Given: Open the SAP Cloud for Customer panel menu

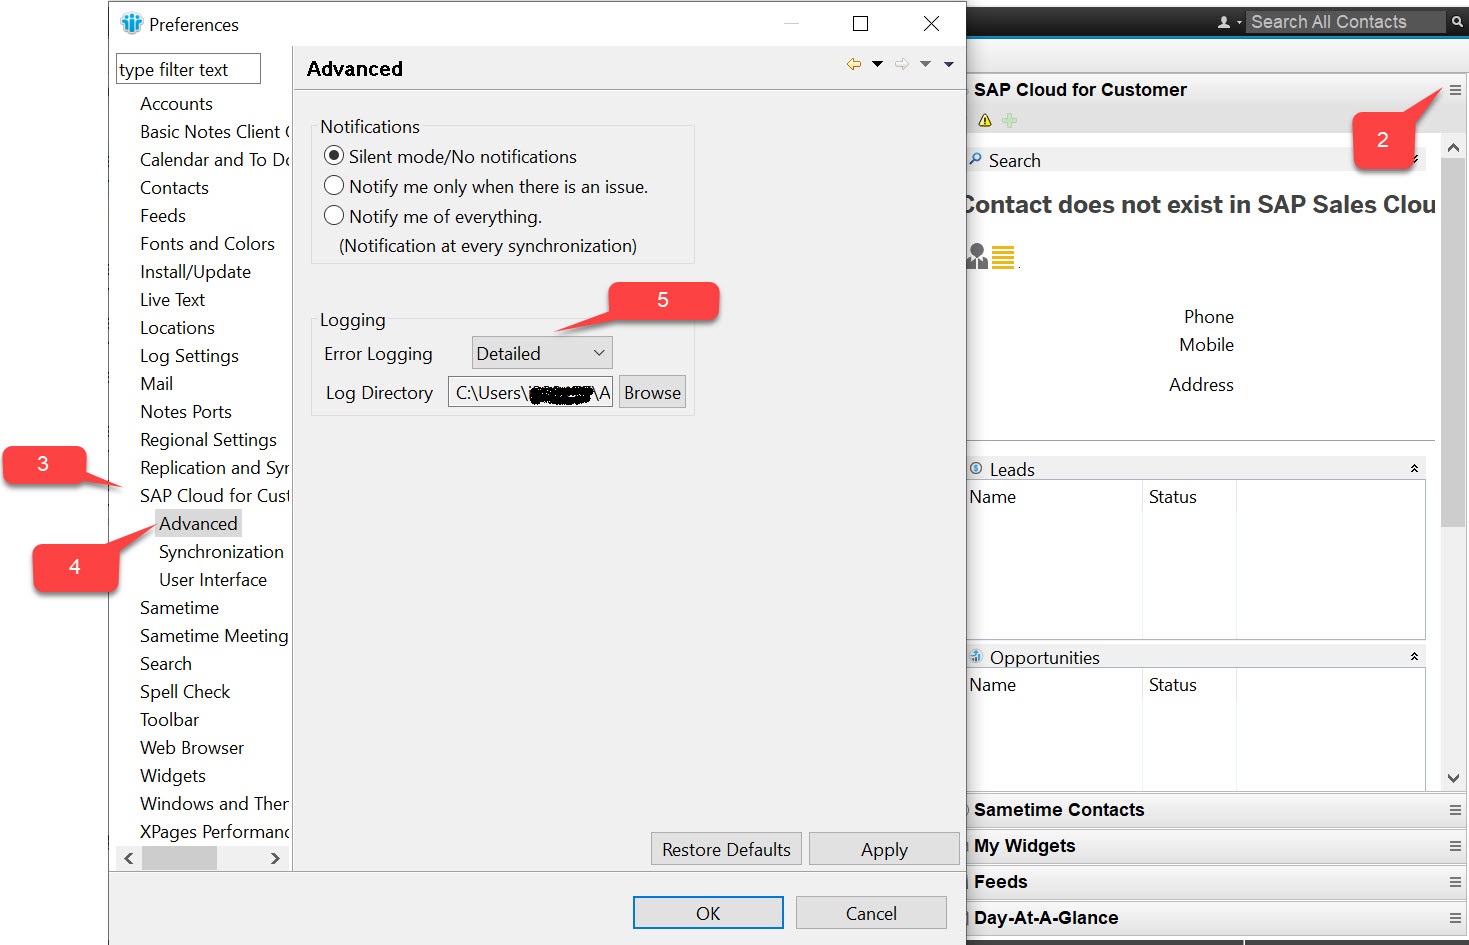Looking at the screenshot, I should click(x=1455, y=90).
